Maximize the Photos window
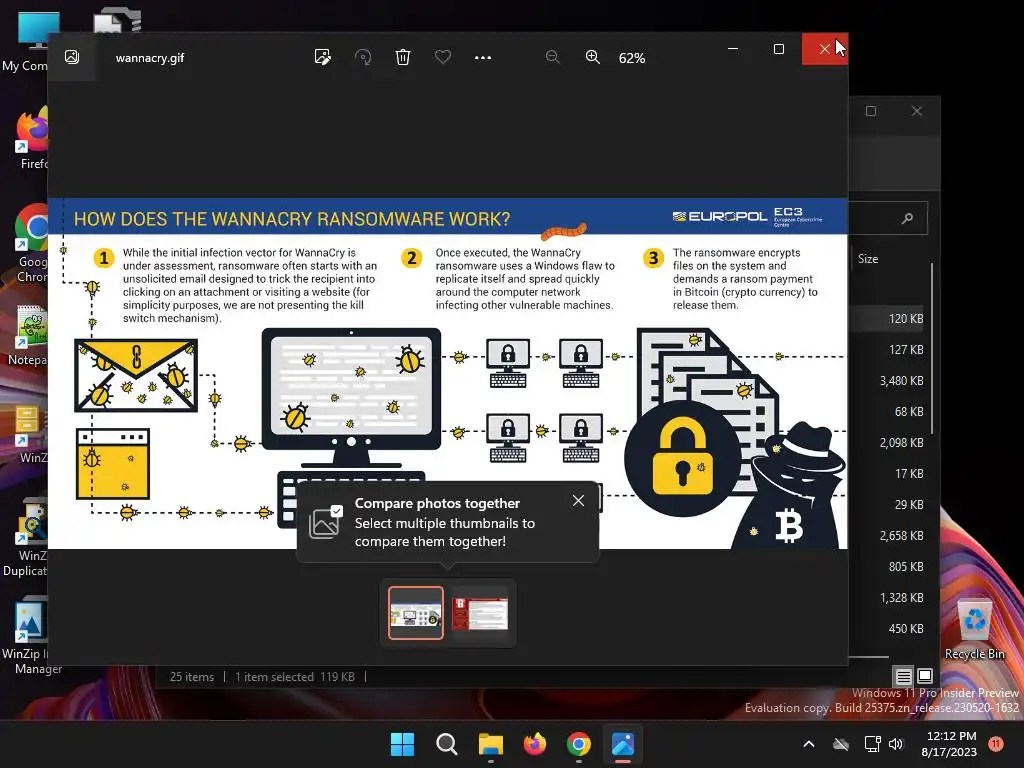Viewport: 1024px width, 768px height. (778, 49)
